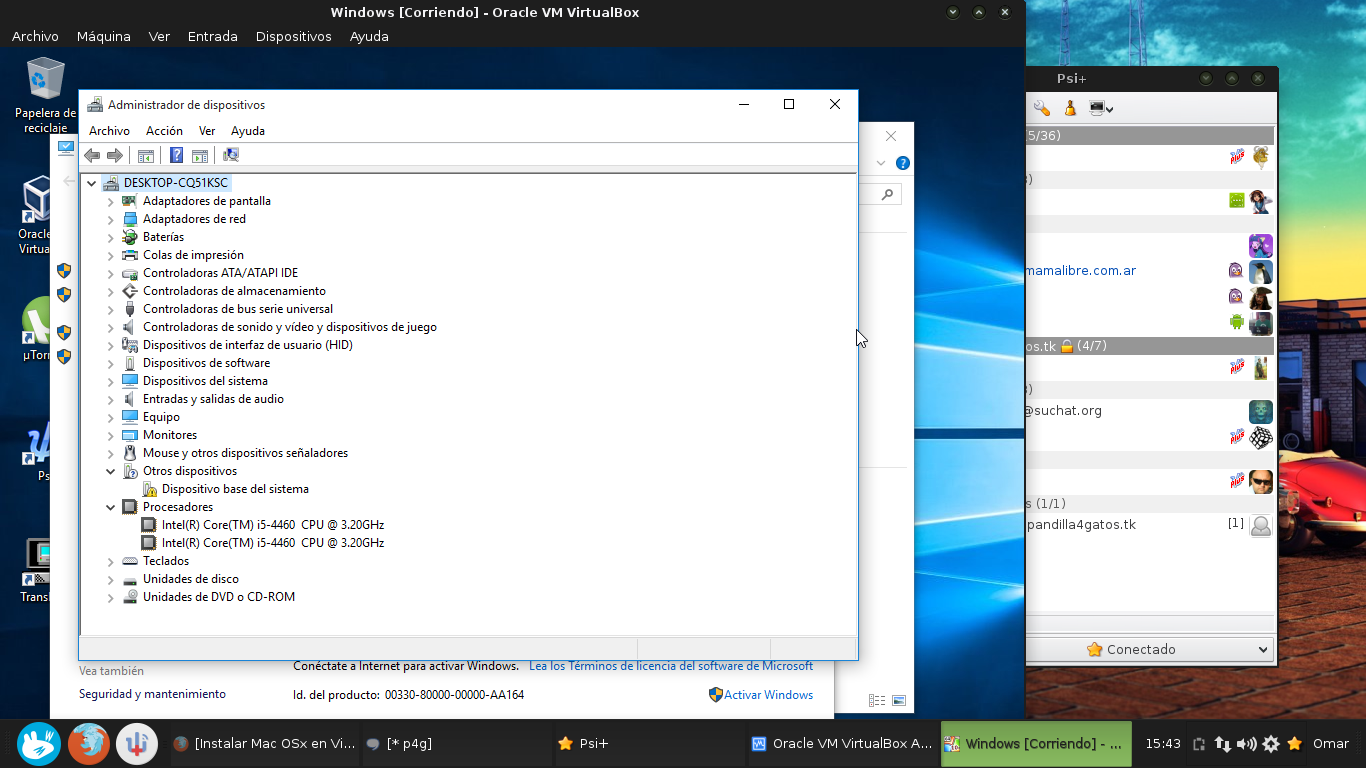Click the Colas de impresión printer icon
Screen dimensions: 1366x768
click(x=130, y=255)
